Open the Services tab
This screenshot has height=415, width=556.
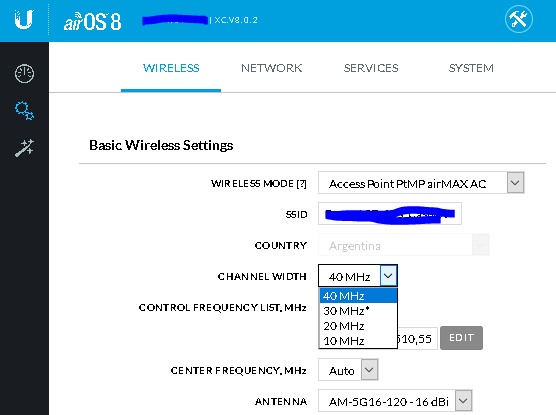pyautogui.click(x=371, y=68)
